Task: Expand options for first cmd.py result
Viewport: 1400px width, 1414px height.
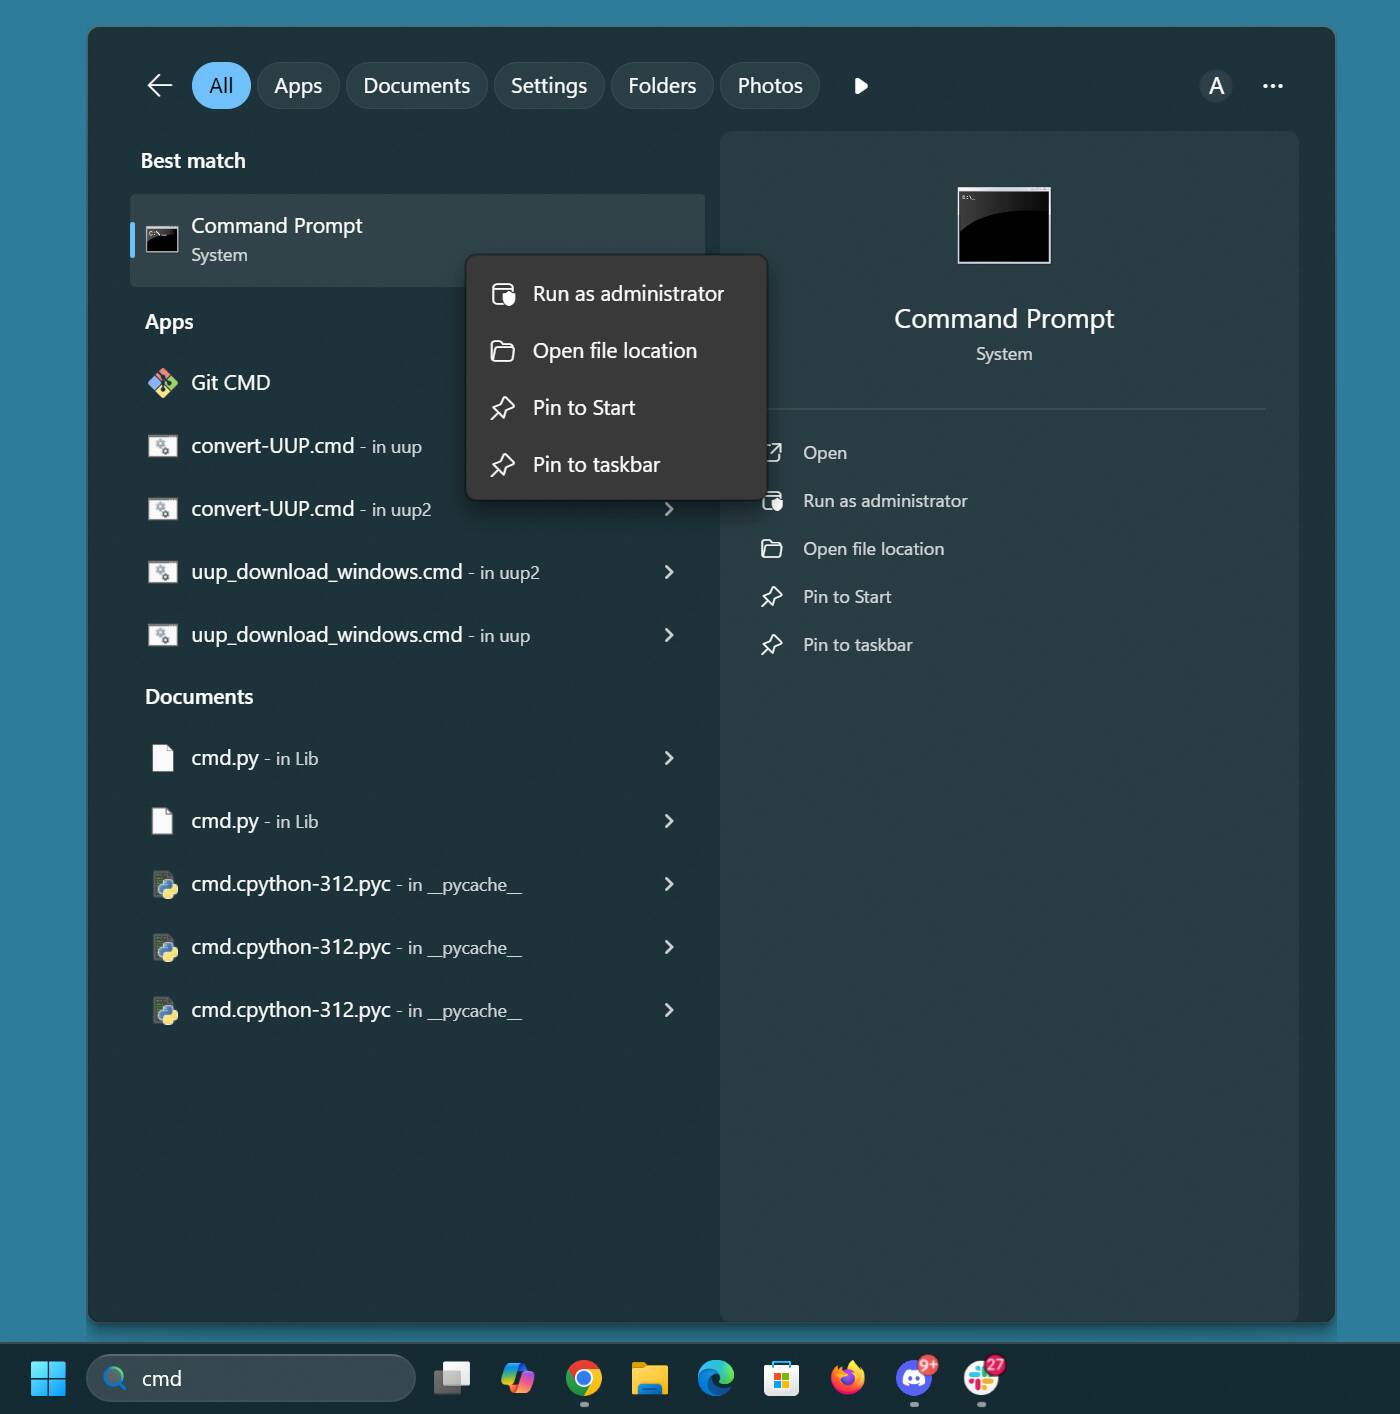Action: [669, 758]
